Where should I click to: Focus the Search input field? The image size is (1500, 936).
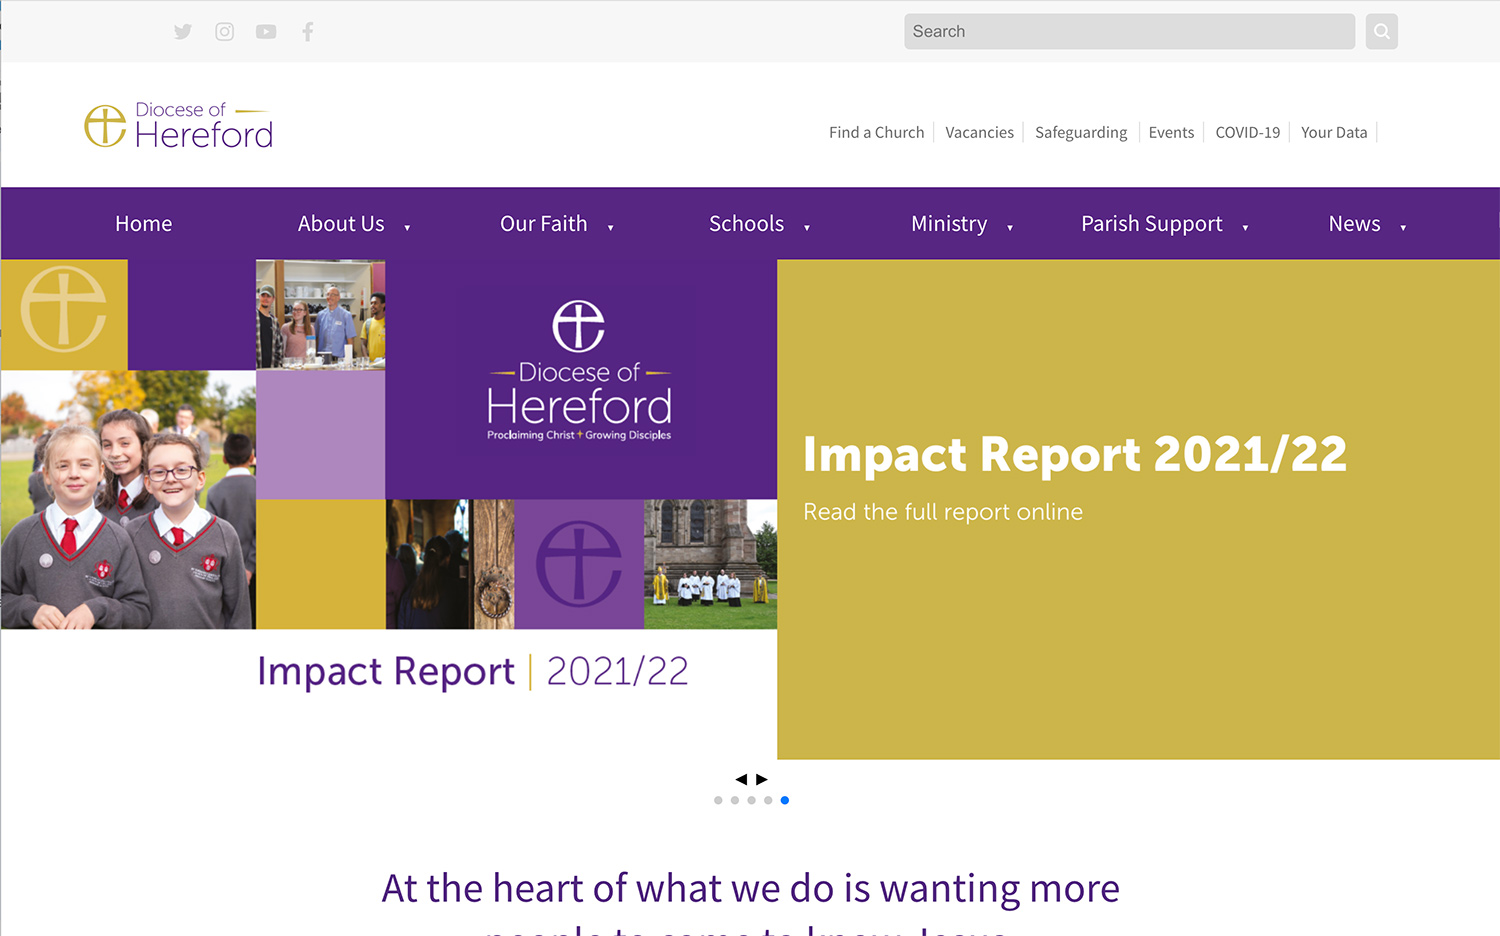1130,31
